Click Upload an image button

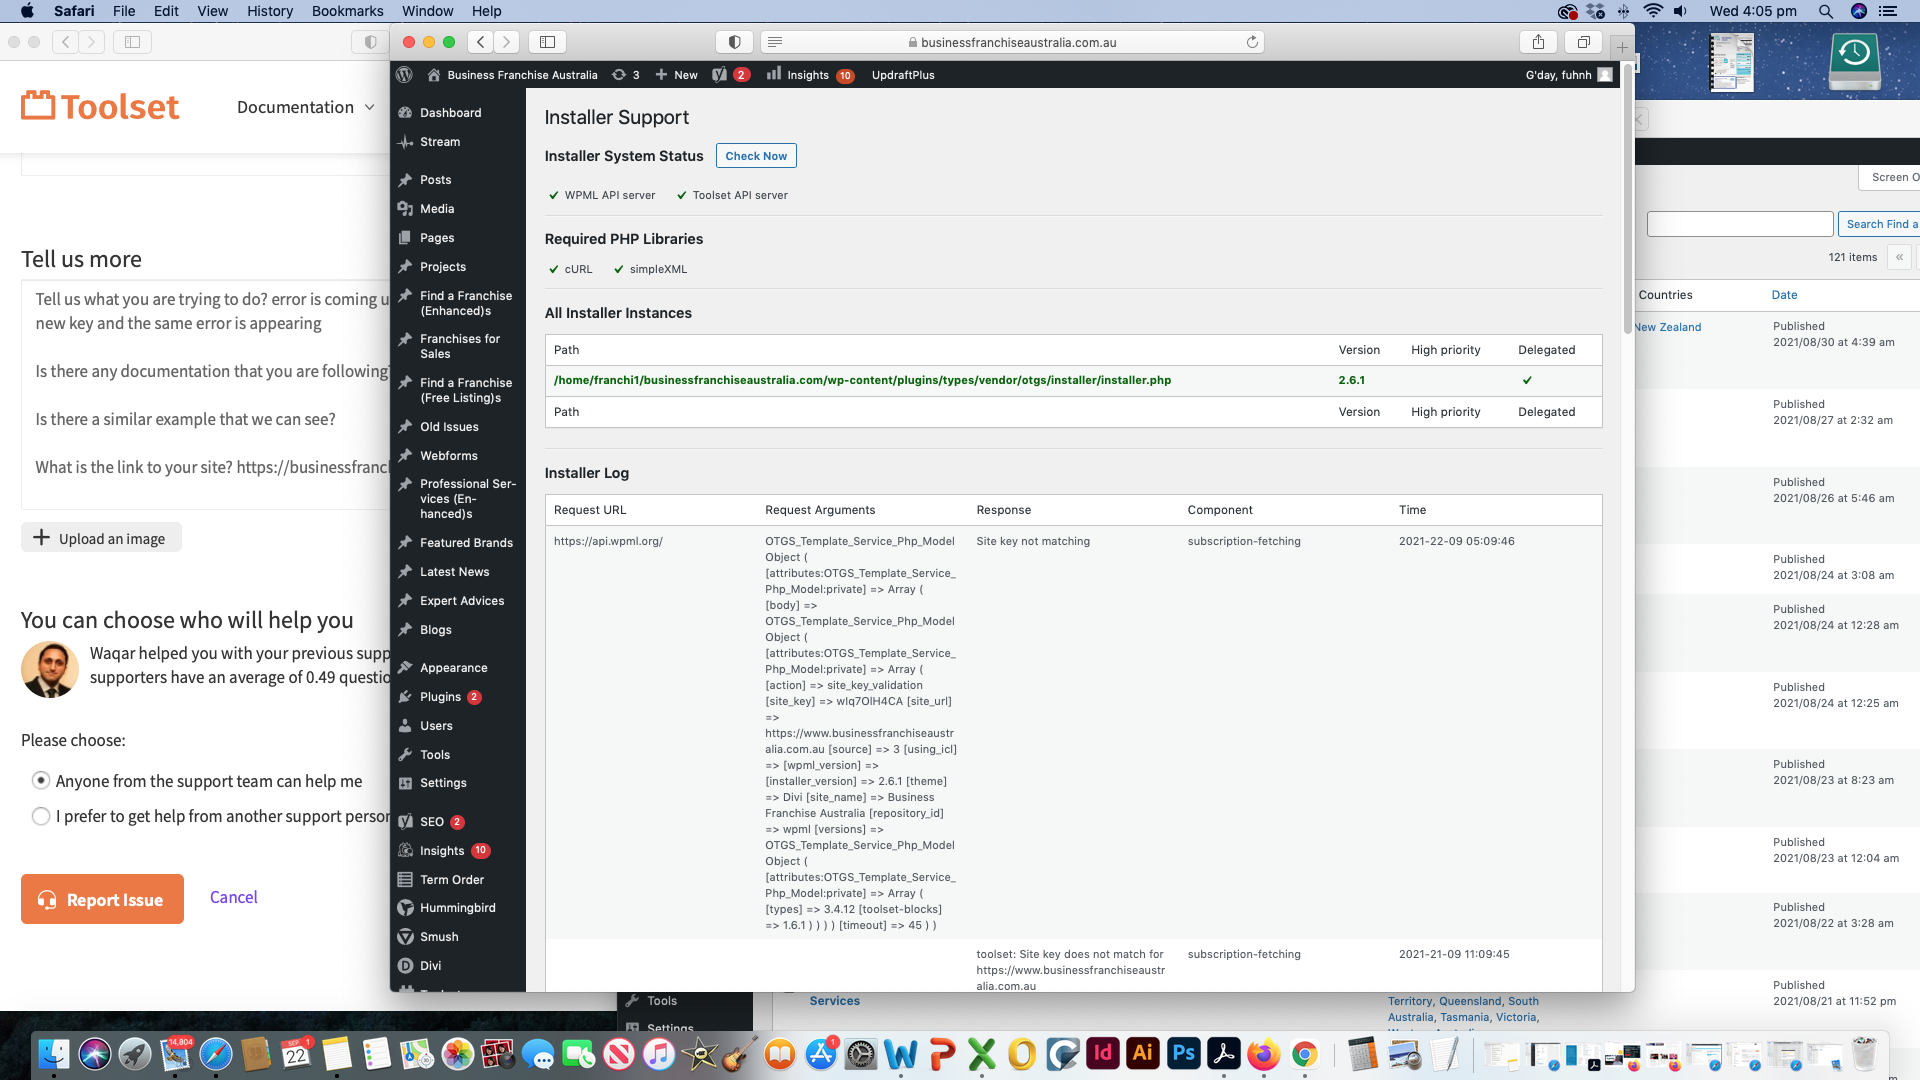[101, 538]
